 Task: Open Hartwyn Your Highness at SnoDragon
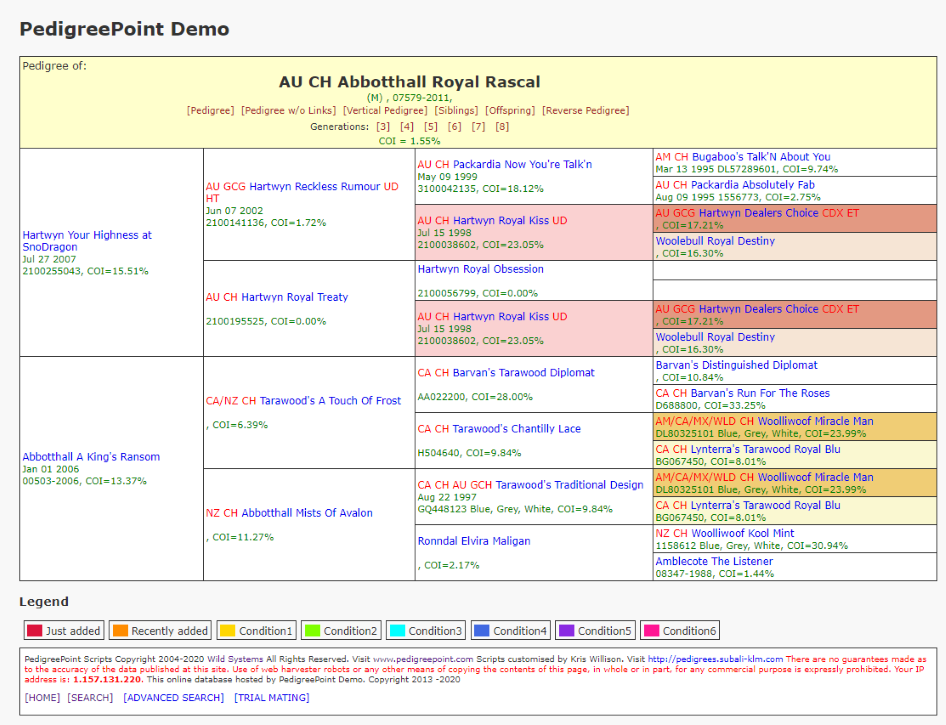coord(87,241)
